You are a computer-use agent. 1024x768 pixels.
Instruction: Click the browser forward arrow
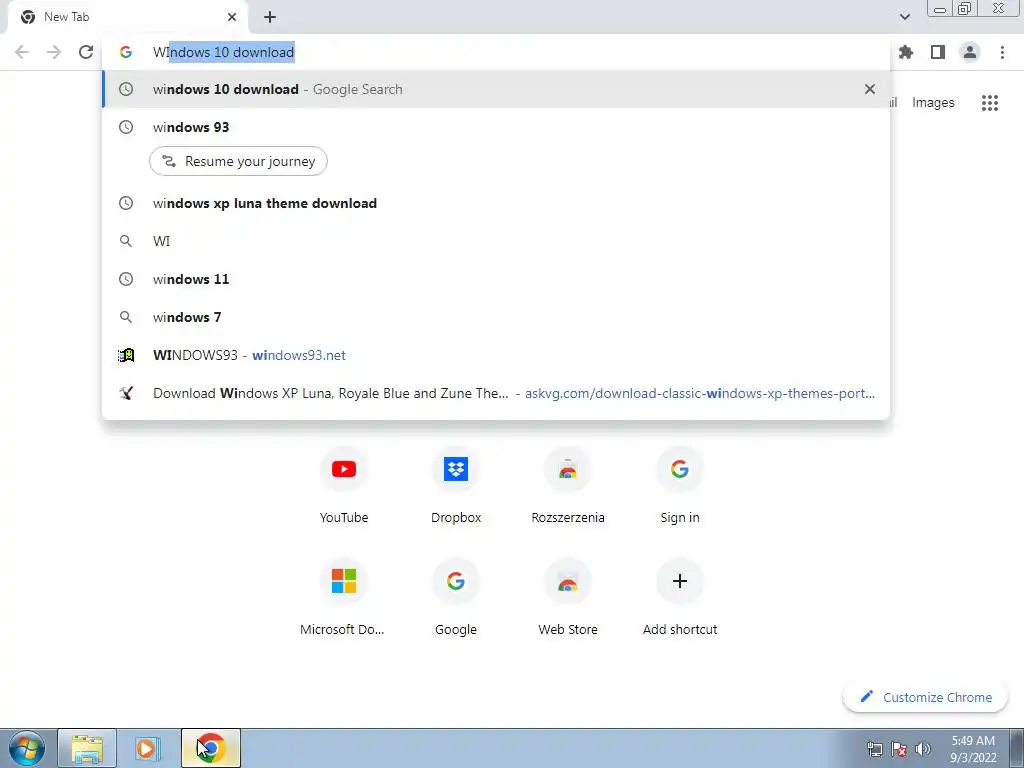[x=54, y=52]
